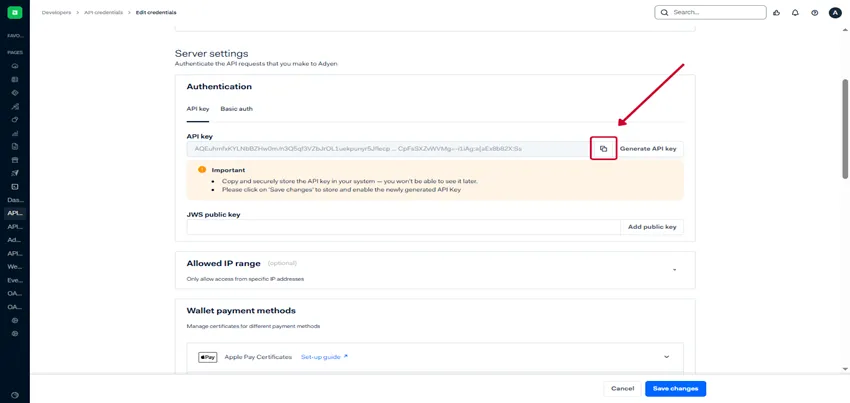Go to Developers breadcrumb

(56, 12)
